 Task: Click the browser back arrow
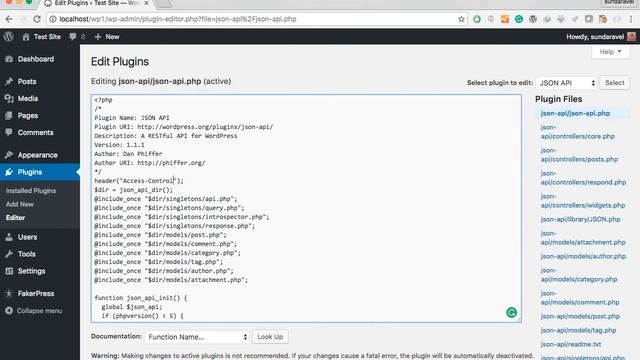pos(9,19)
